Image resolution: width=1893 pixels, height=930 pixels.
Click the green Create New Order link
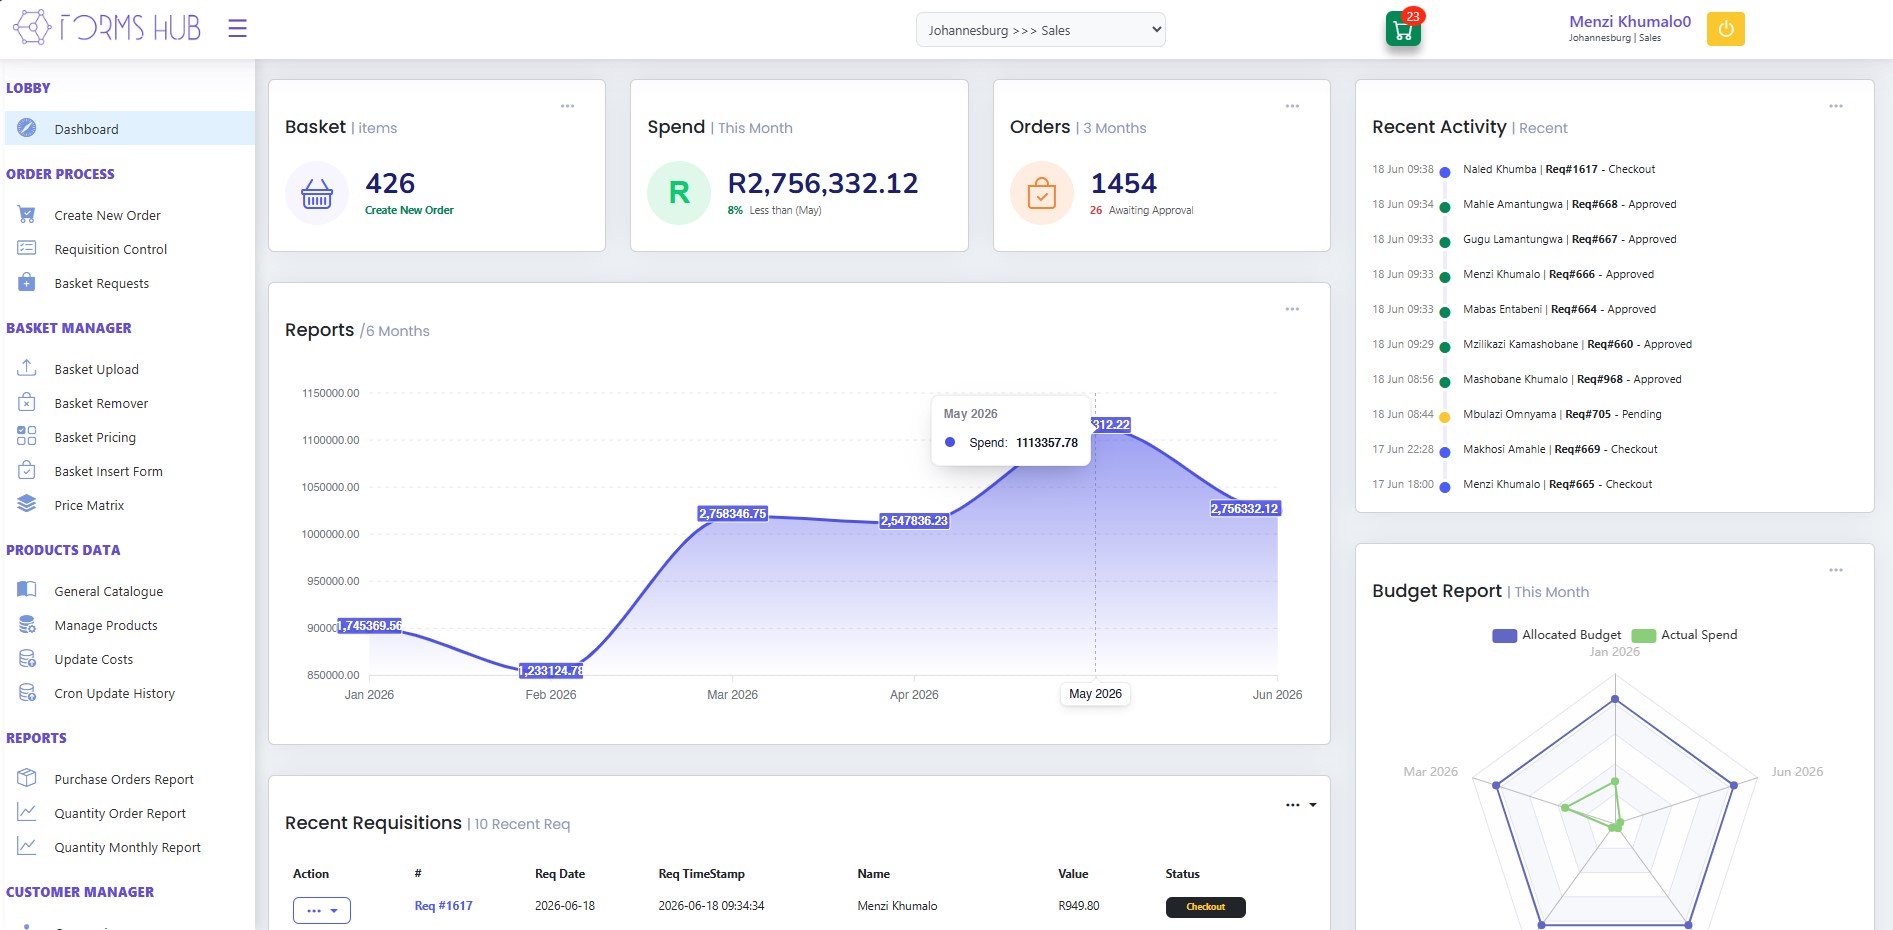(x=409, y=210)
